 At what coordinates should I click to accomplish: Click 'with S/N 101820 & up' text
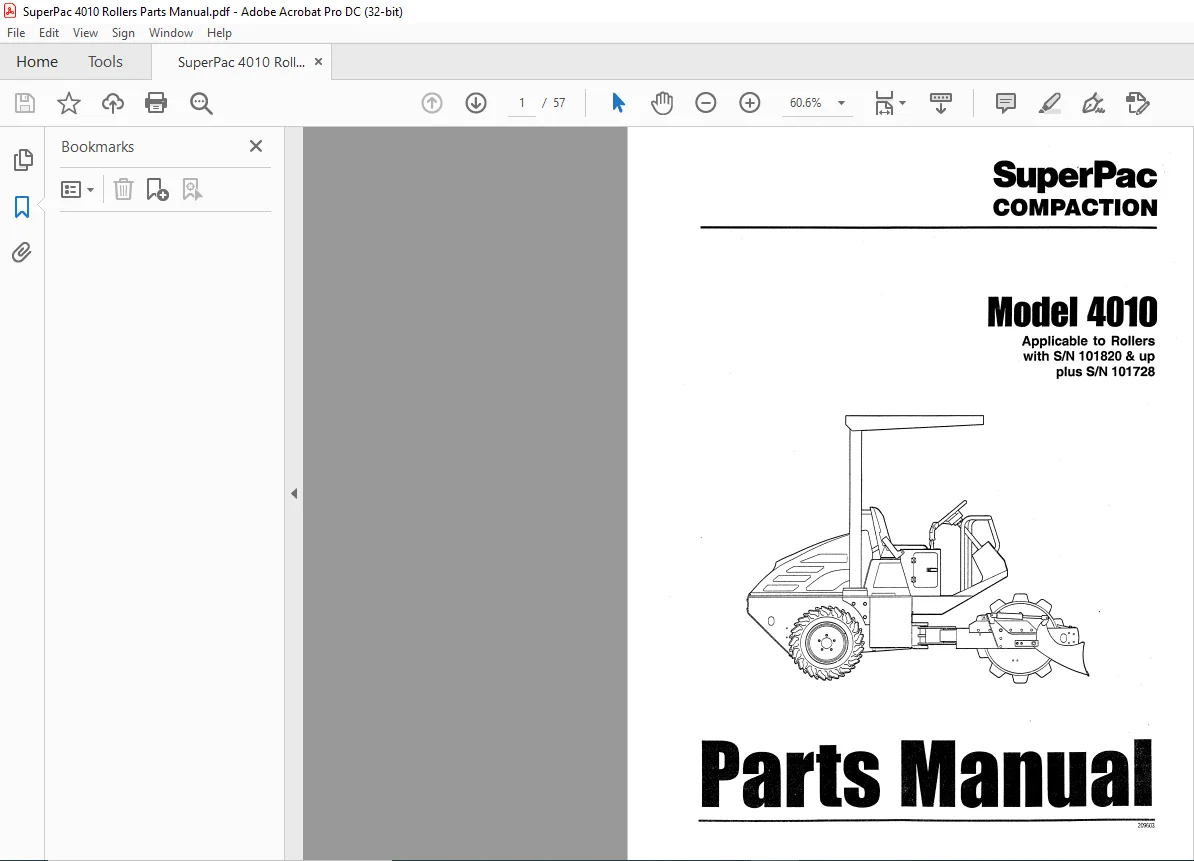point(1089,356)
